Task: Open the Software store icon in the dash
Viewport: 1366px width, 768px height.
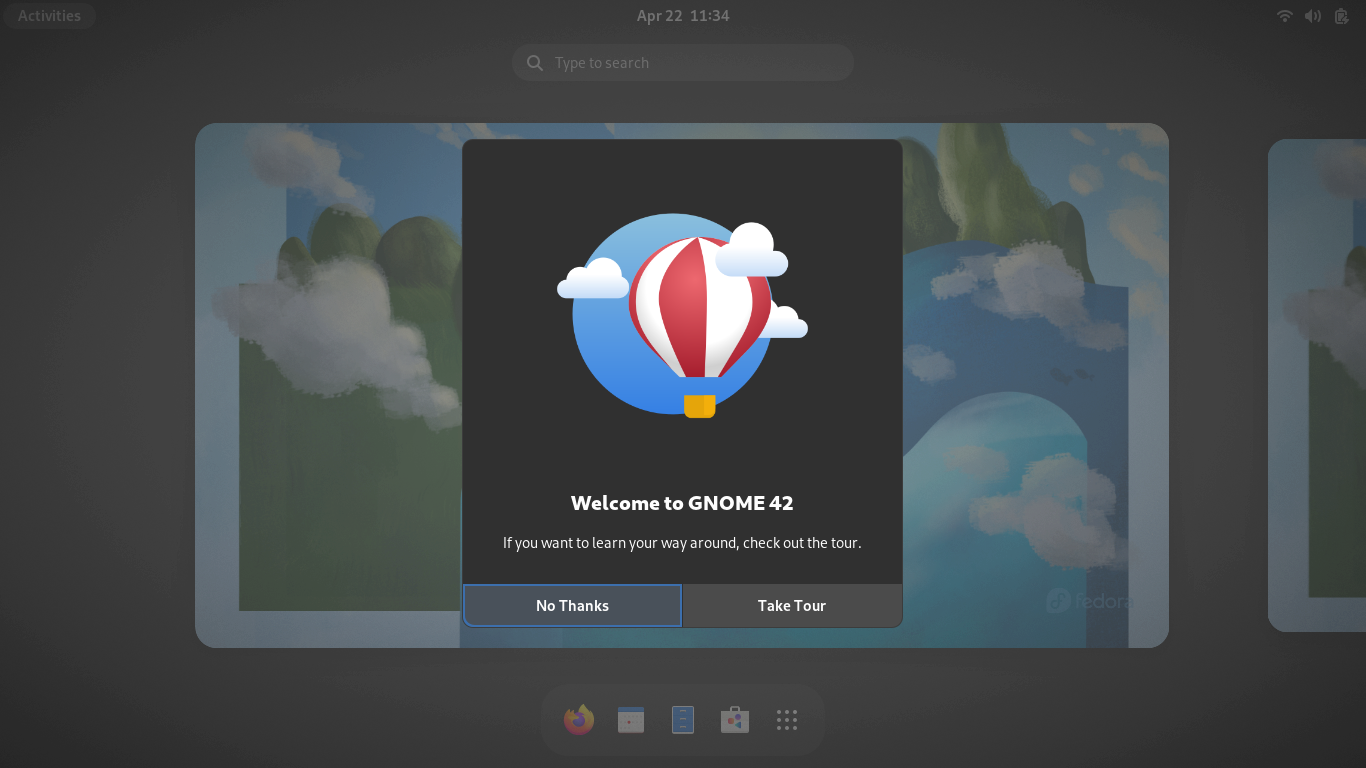Action: [735, 720]
